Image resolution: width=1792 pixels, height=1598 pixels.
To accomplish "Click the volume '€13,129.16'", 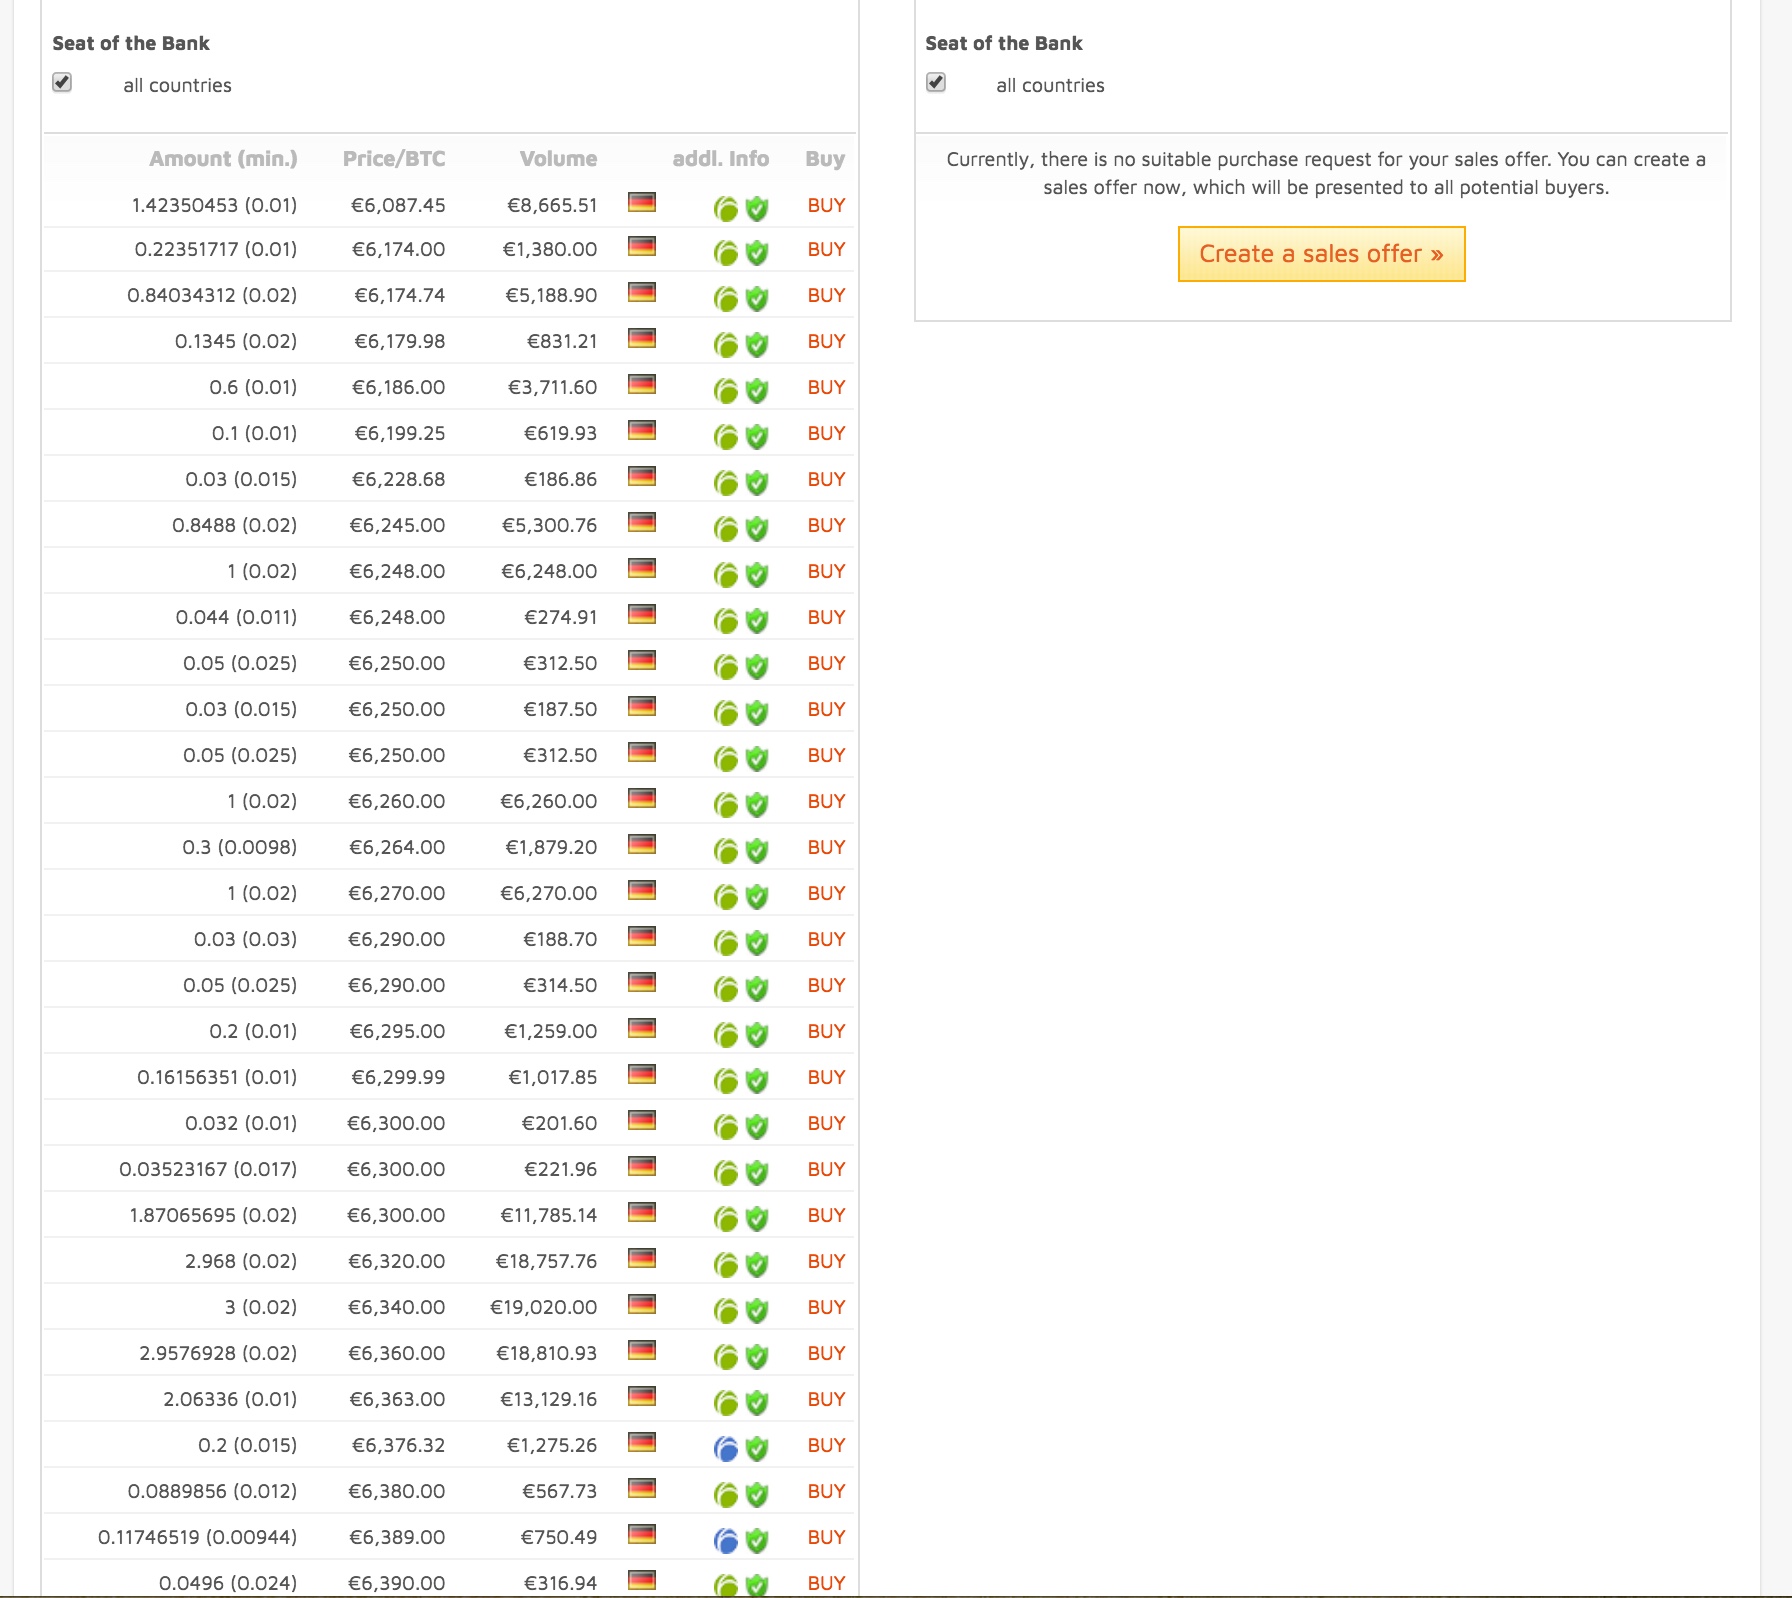I will (x=548, y=1399).
